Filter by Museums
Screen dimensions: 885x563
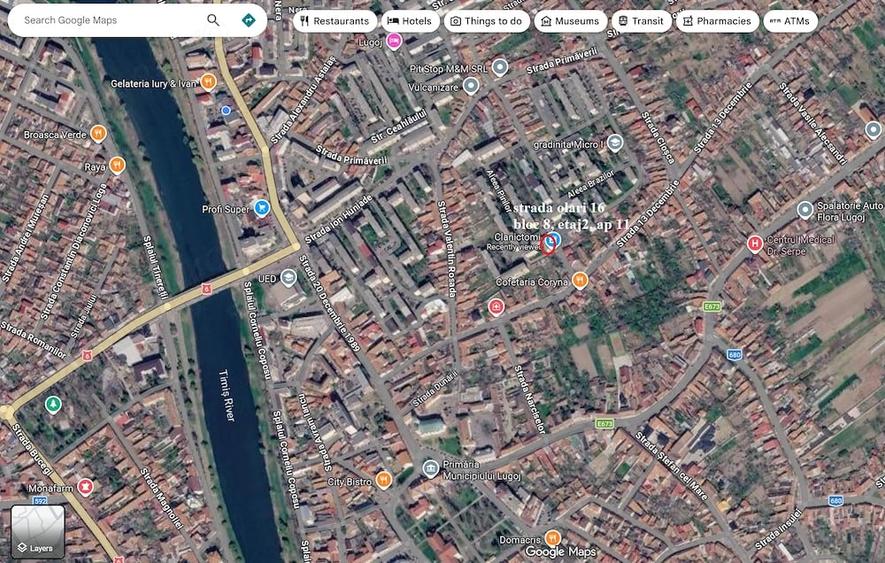pos(570,21)
